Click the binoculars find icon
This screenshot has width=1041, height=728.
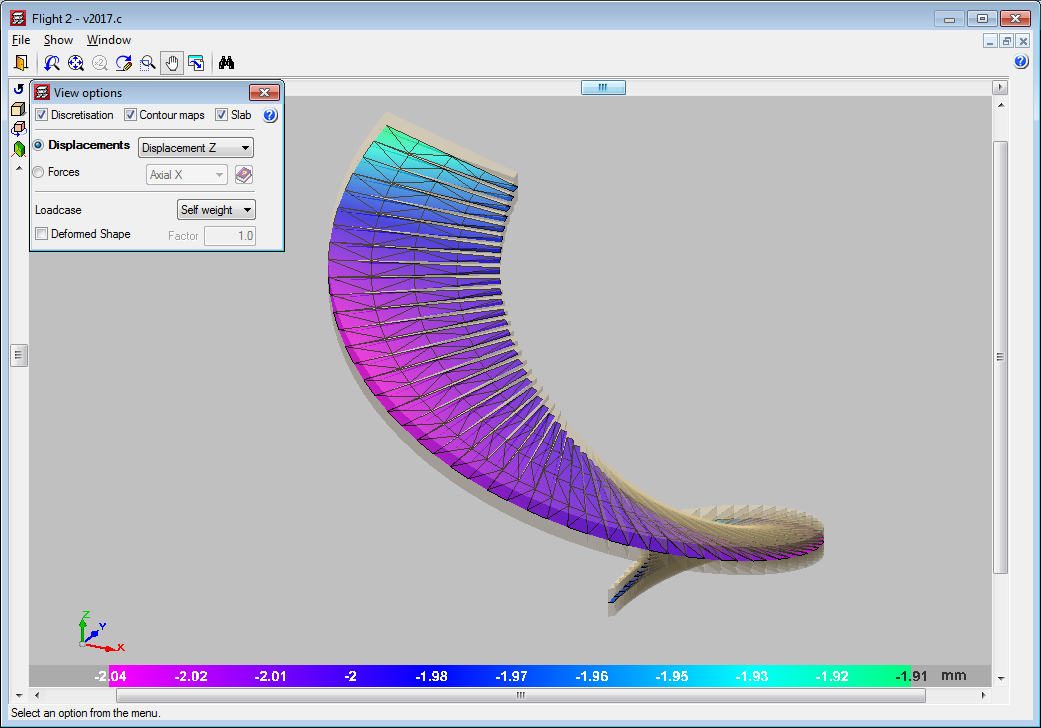(227, 63)
